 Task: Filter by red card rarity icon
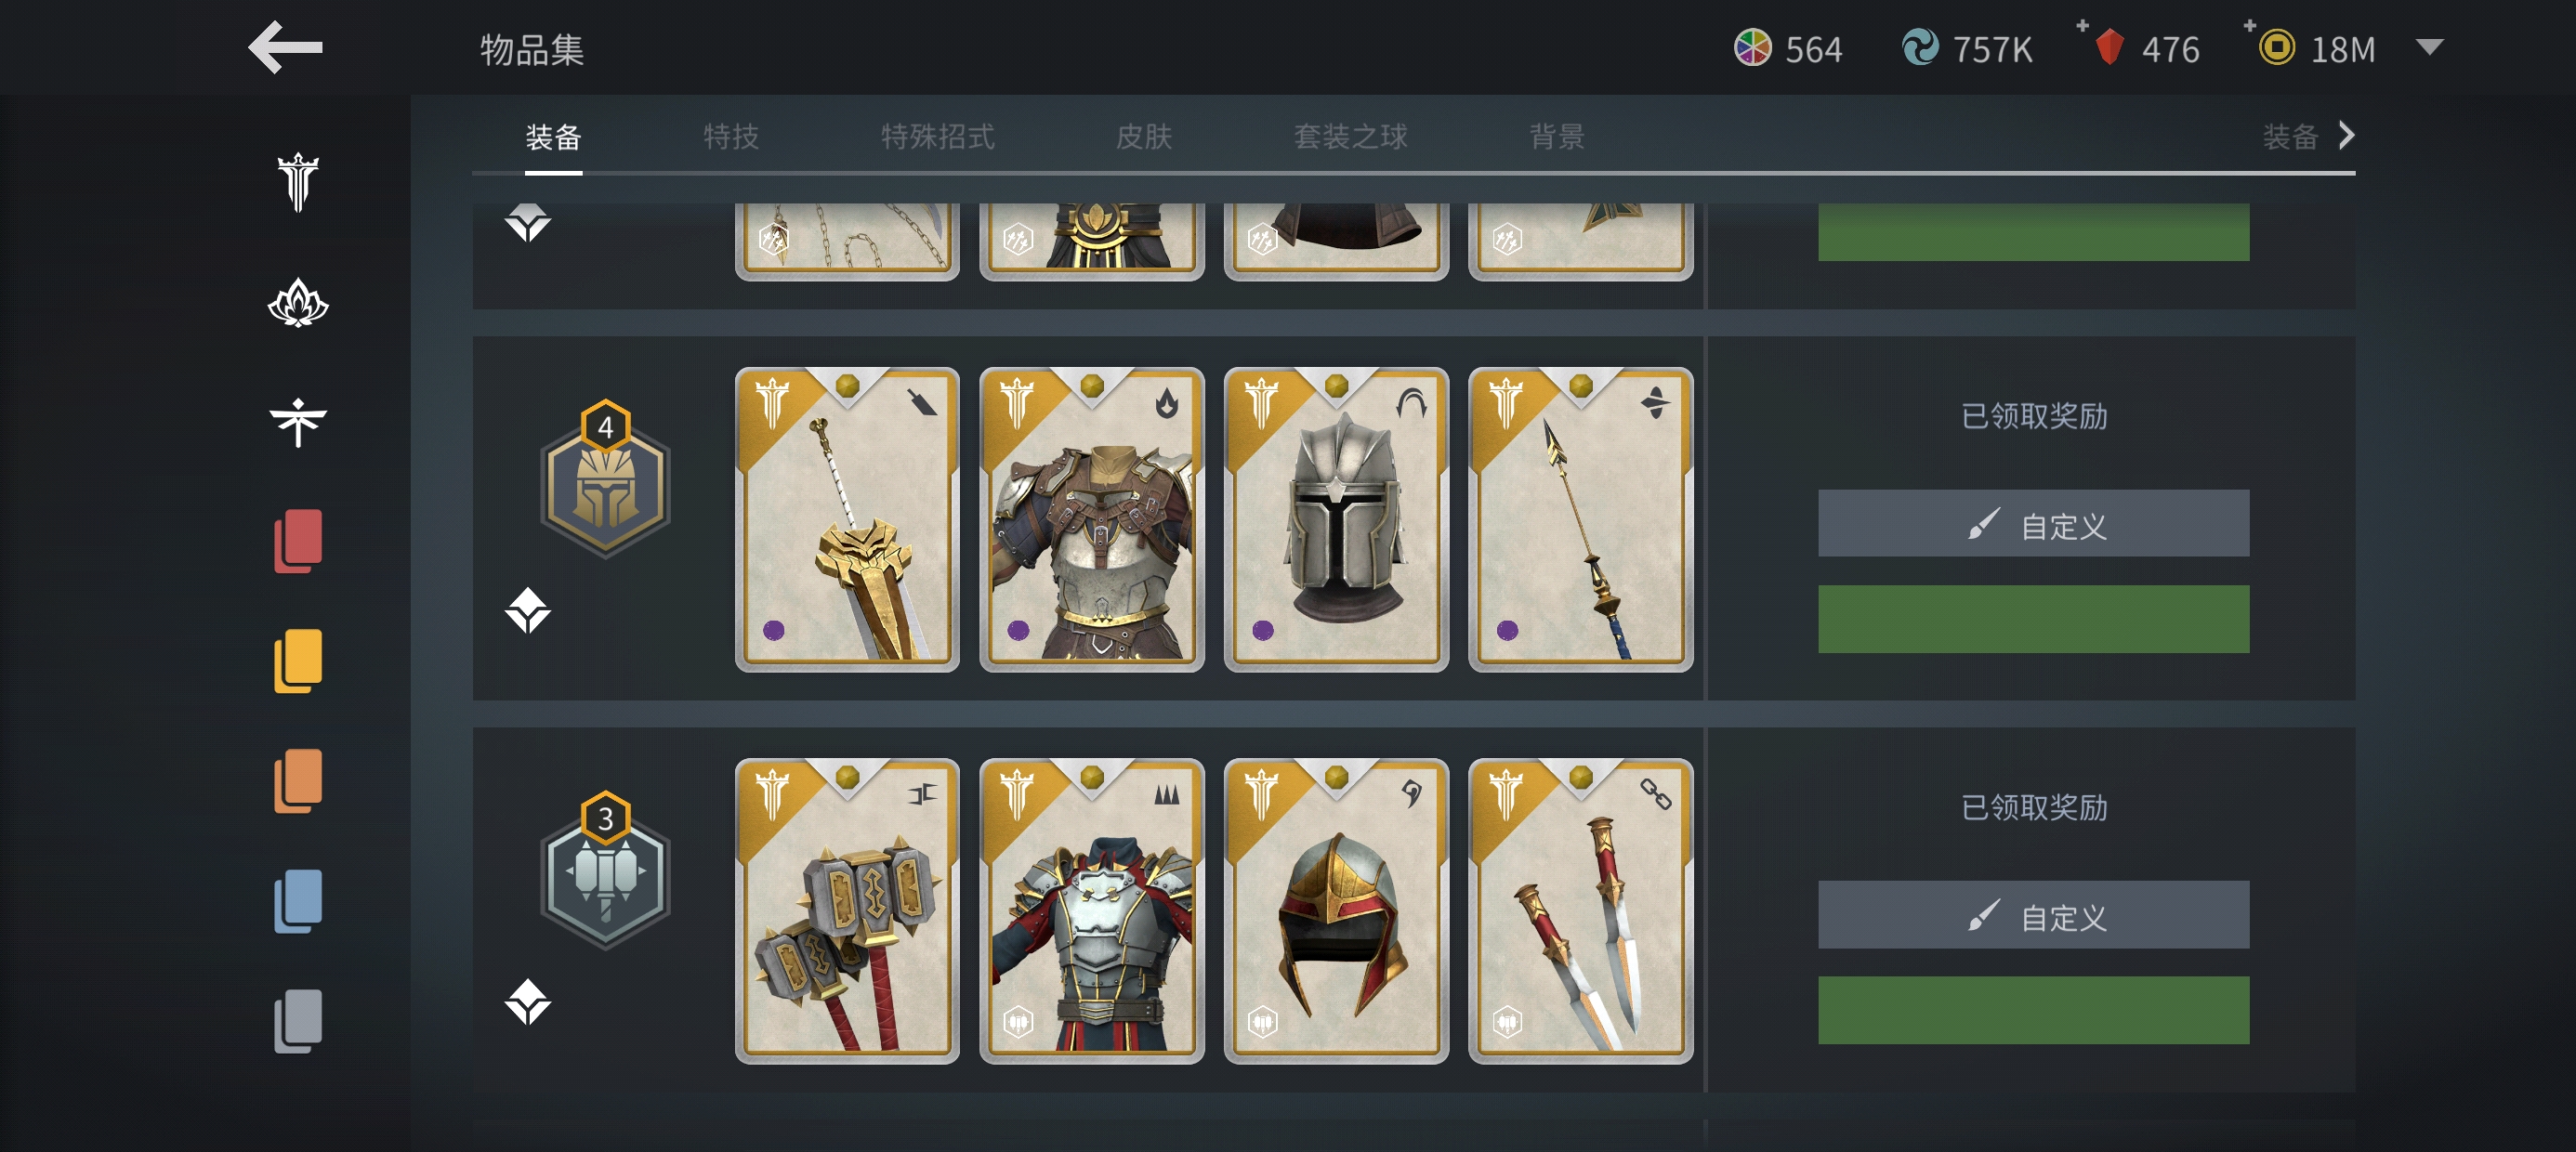pos(298,541)
